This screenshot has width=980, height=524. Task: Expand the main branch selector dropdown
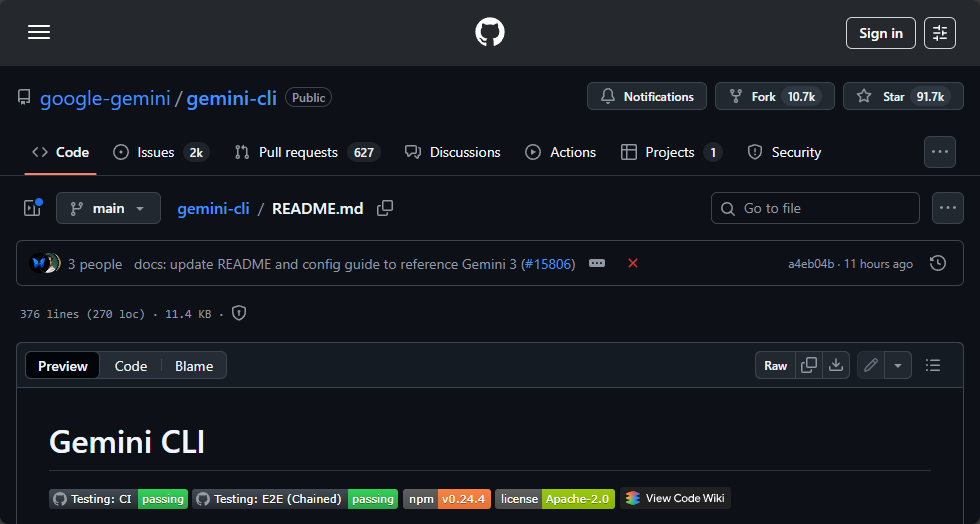[x=108, y=208]
